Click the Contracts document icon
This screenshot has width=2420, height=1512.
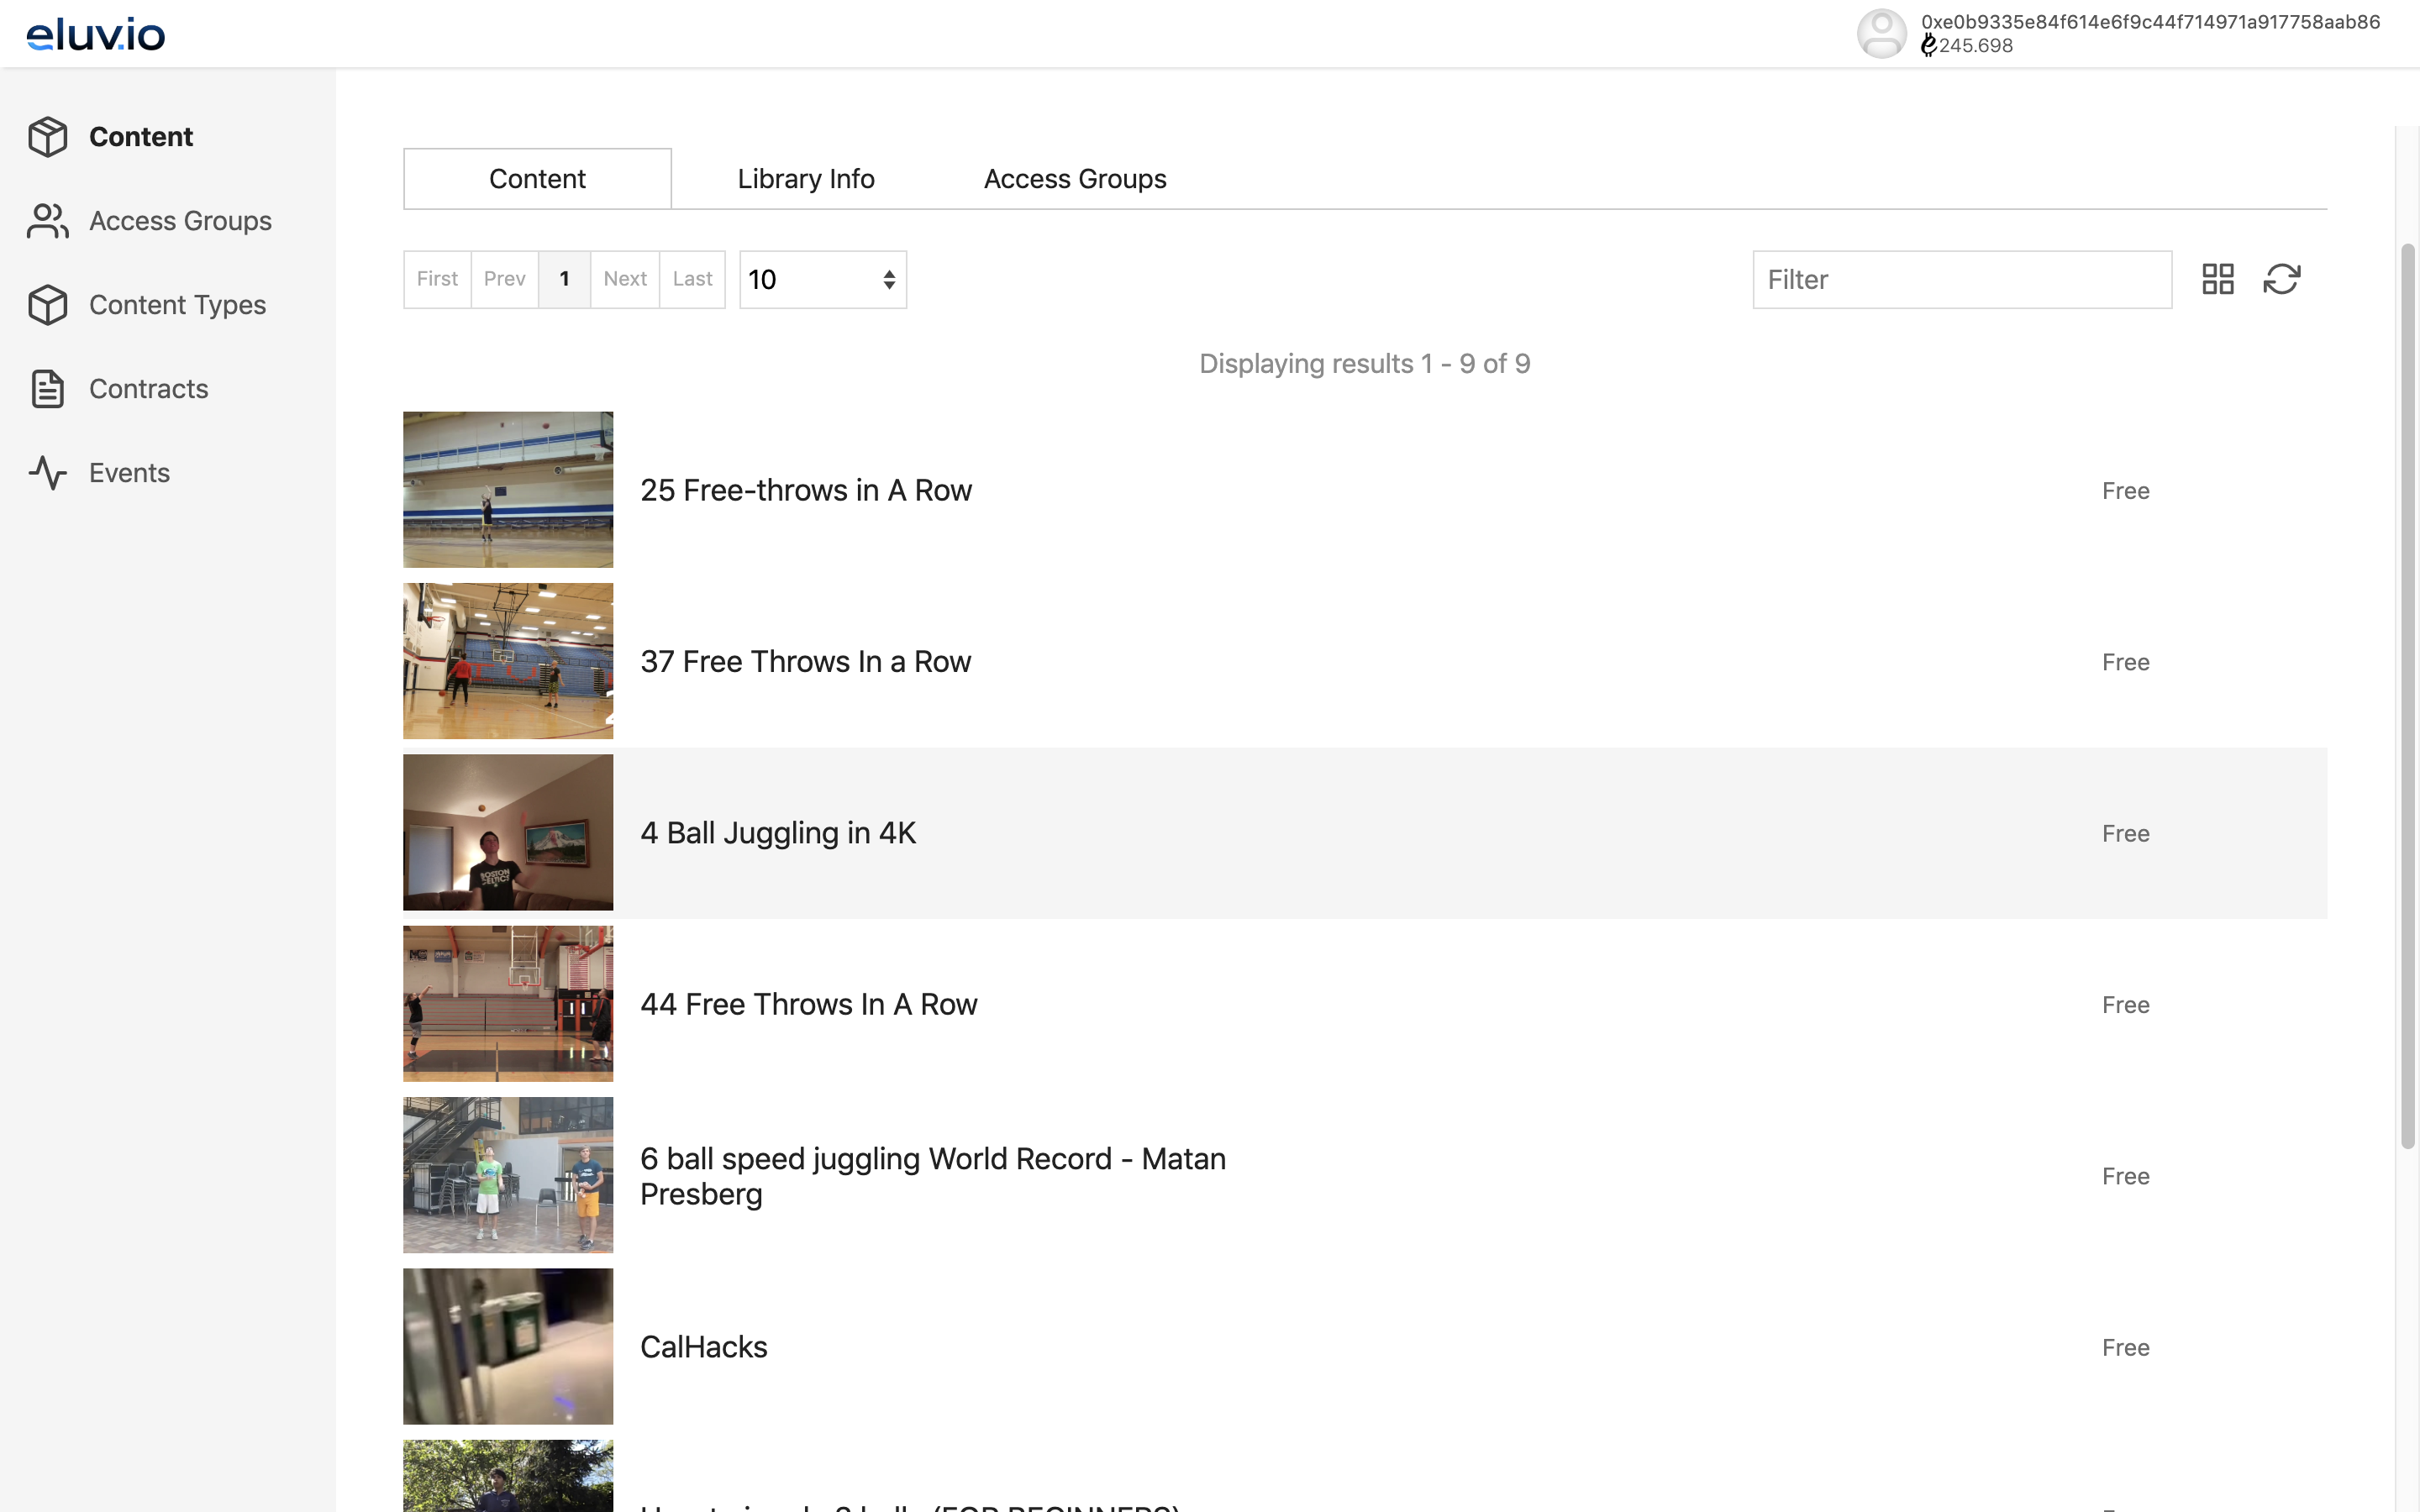(x=47, y=389)
